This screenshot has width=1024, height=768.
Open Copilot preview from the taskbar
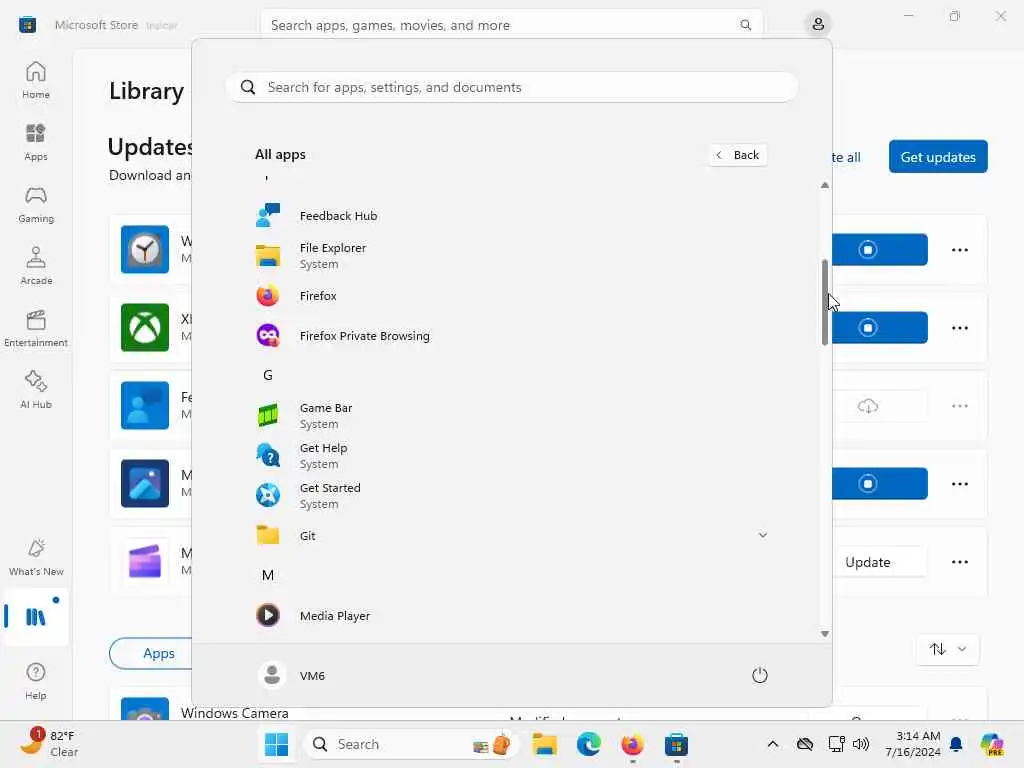pos(992,744)
